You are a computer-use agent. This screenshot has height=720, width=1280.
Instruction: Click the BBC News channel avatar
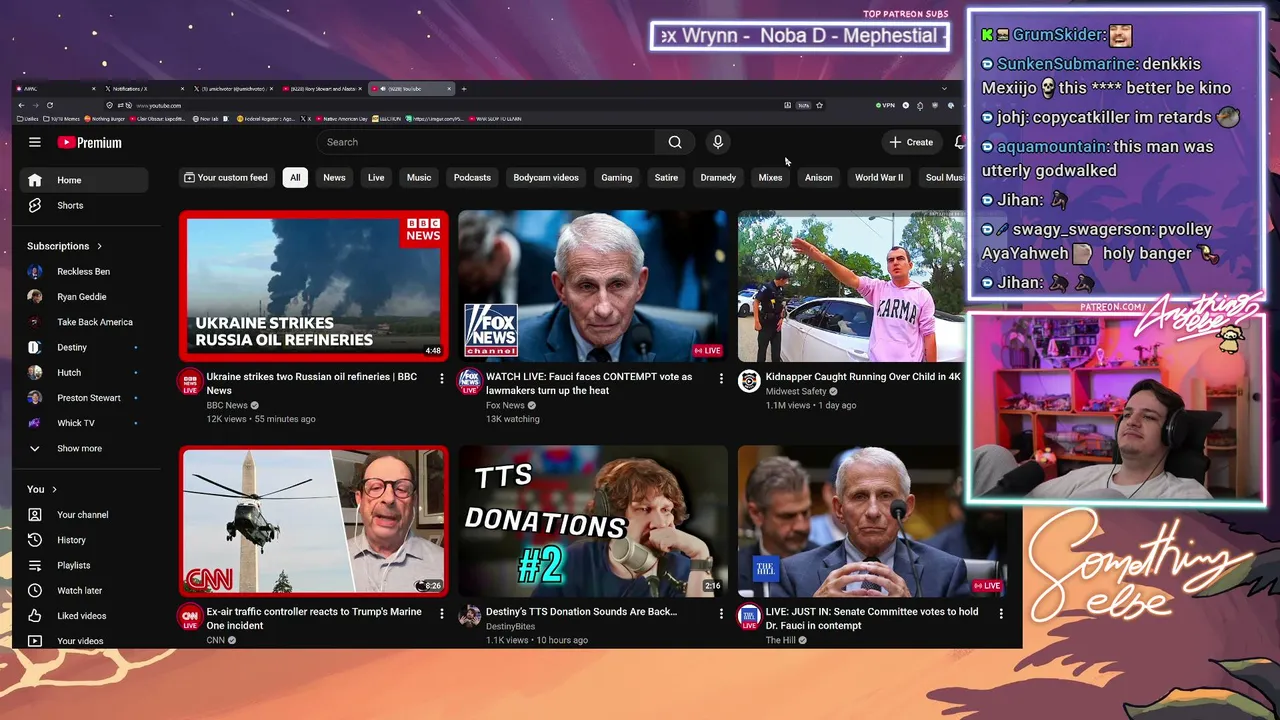(190, 381)
